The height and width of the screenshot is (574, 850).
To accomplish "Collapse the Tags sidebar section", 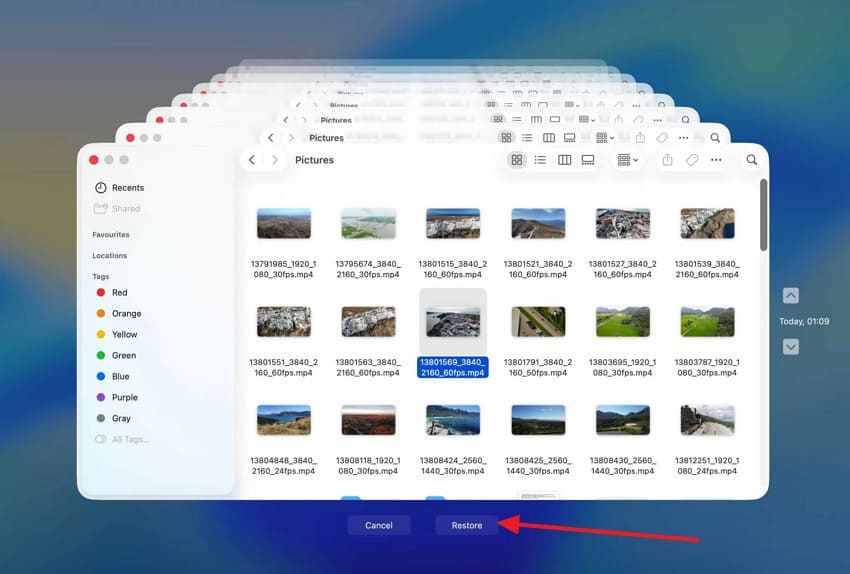I will point(100,276).
